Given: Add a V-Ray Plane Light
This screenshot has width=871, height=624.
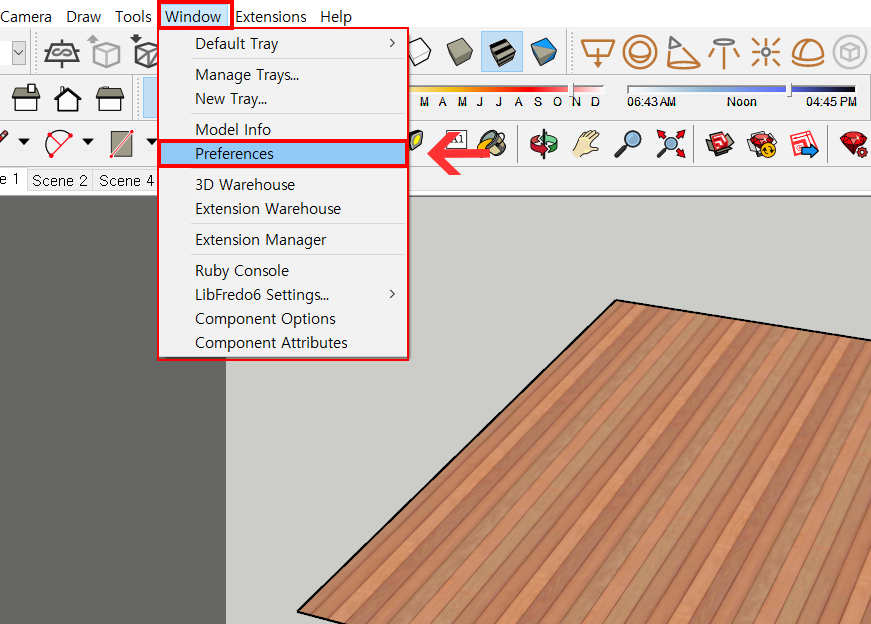Looking at the screenshot, I should click(598, 53).
